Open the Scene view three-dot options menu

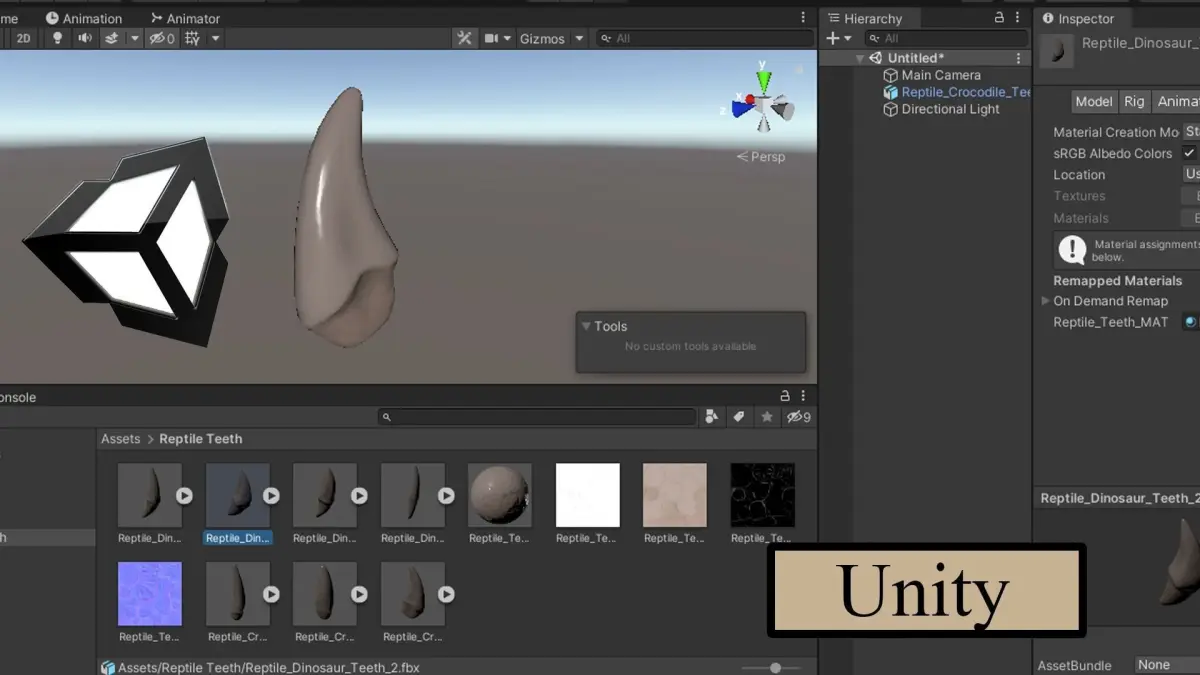(803, 17)
